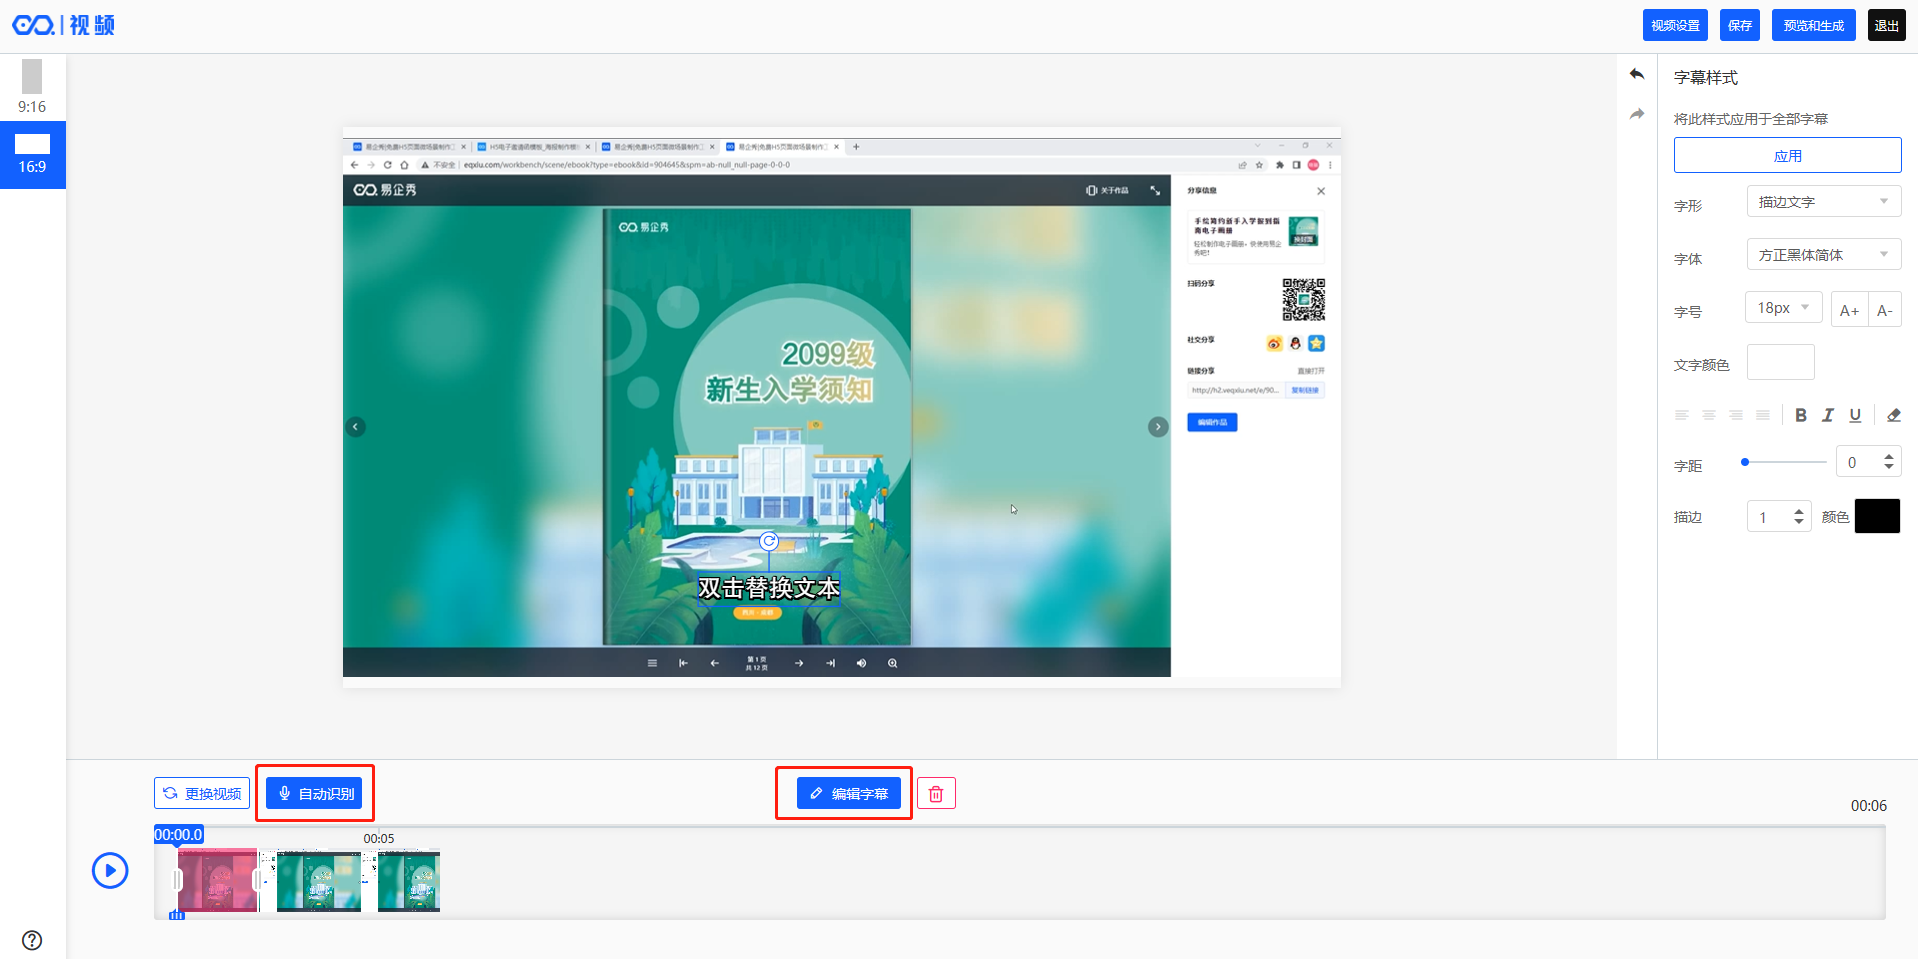
Task: Open the 方正黑体简体 font dropdown
Action: 1823,255
